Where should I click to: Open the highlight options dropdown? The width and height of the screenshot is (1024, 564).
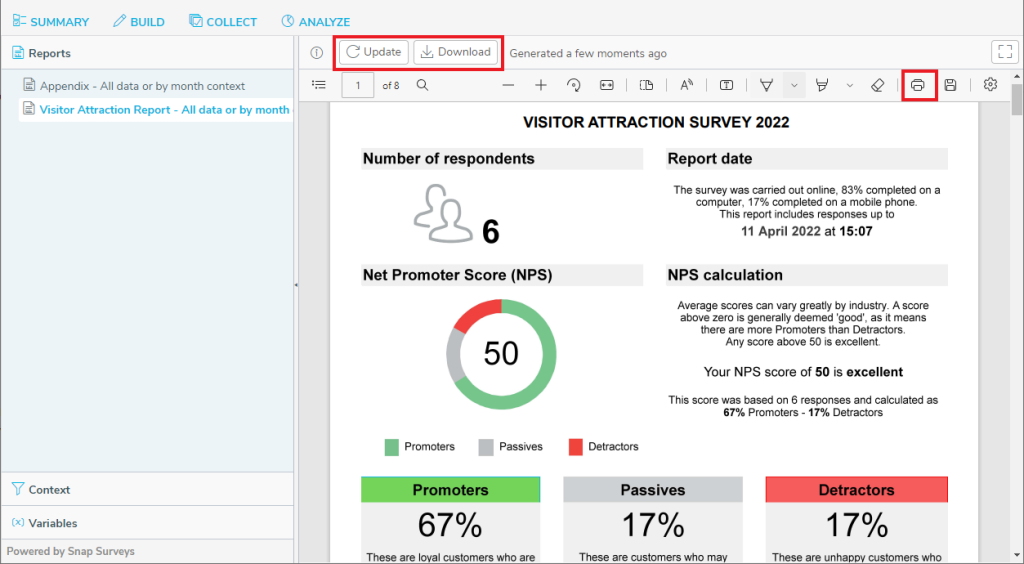click(x=850, y=85)
